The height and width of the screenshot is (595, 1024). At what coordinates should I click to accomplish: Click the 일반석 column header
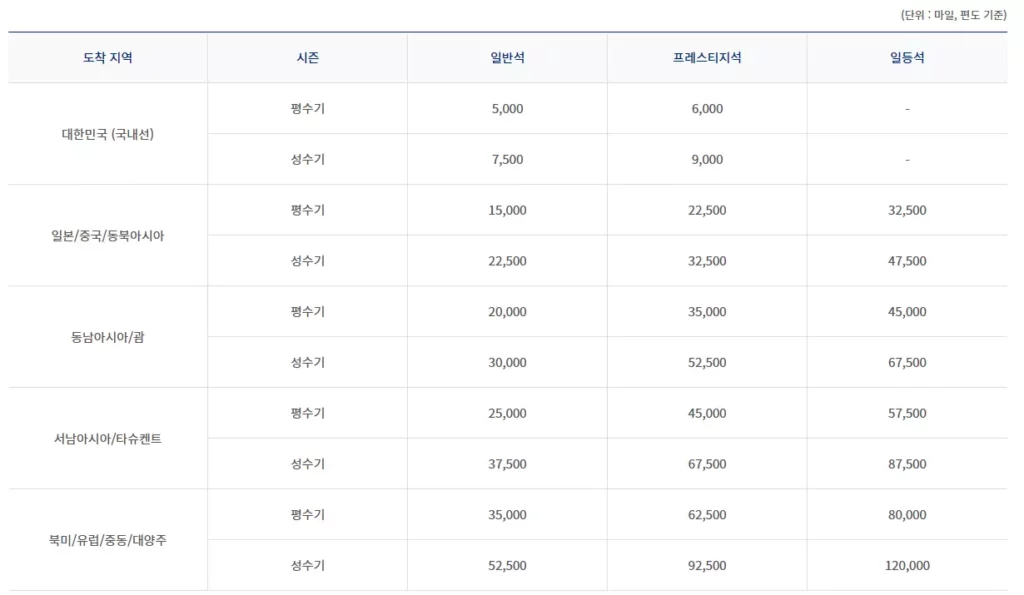(x=507, y=57)
